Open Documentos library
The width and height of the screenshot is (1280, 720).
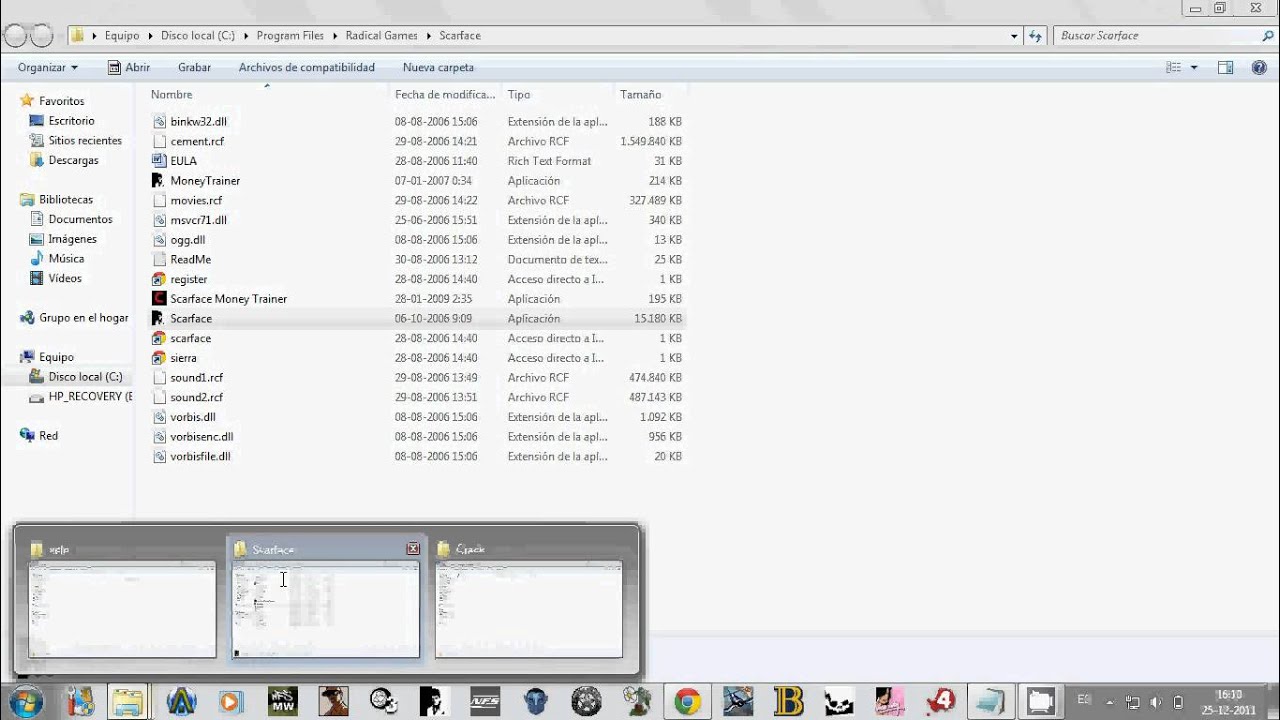point(80,219)
